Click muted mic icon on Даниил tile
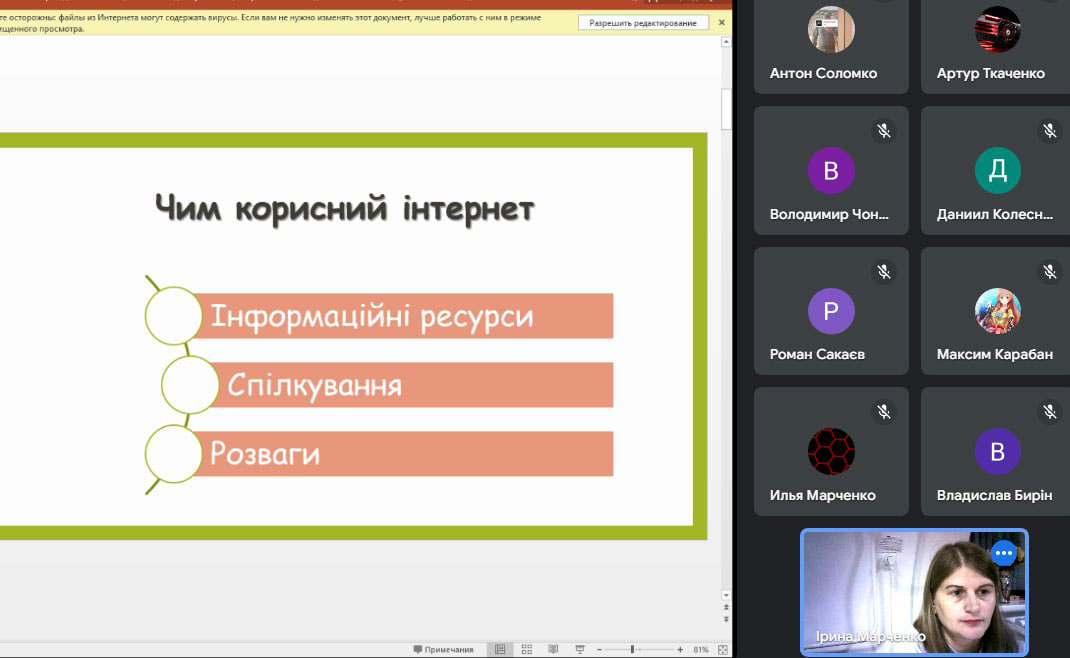The height and width of the screenshot is (658, 1070). coord(1050,130)
